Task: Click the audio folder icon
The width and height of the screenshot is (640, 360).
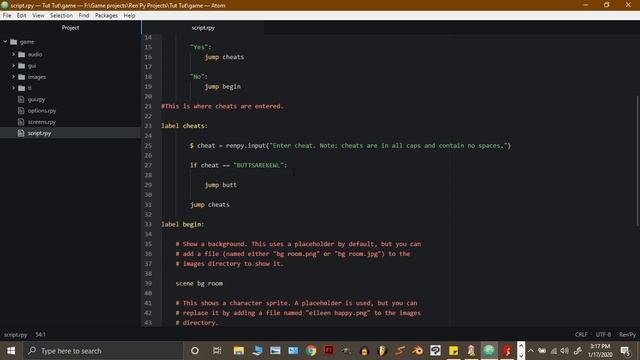Action: (x=22, y=54)
